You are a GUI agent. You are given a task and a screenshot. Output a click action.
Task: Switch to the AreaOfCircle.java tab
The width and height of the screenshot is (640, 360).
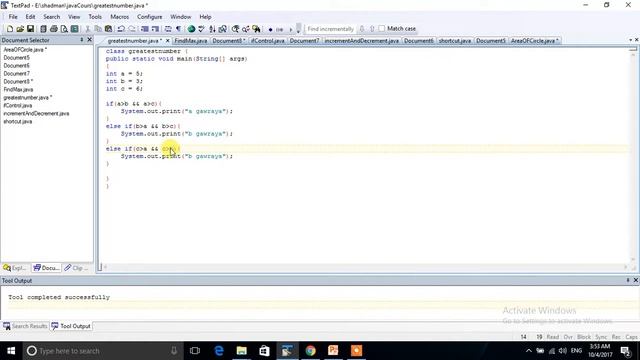[x=534, y=41]
